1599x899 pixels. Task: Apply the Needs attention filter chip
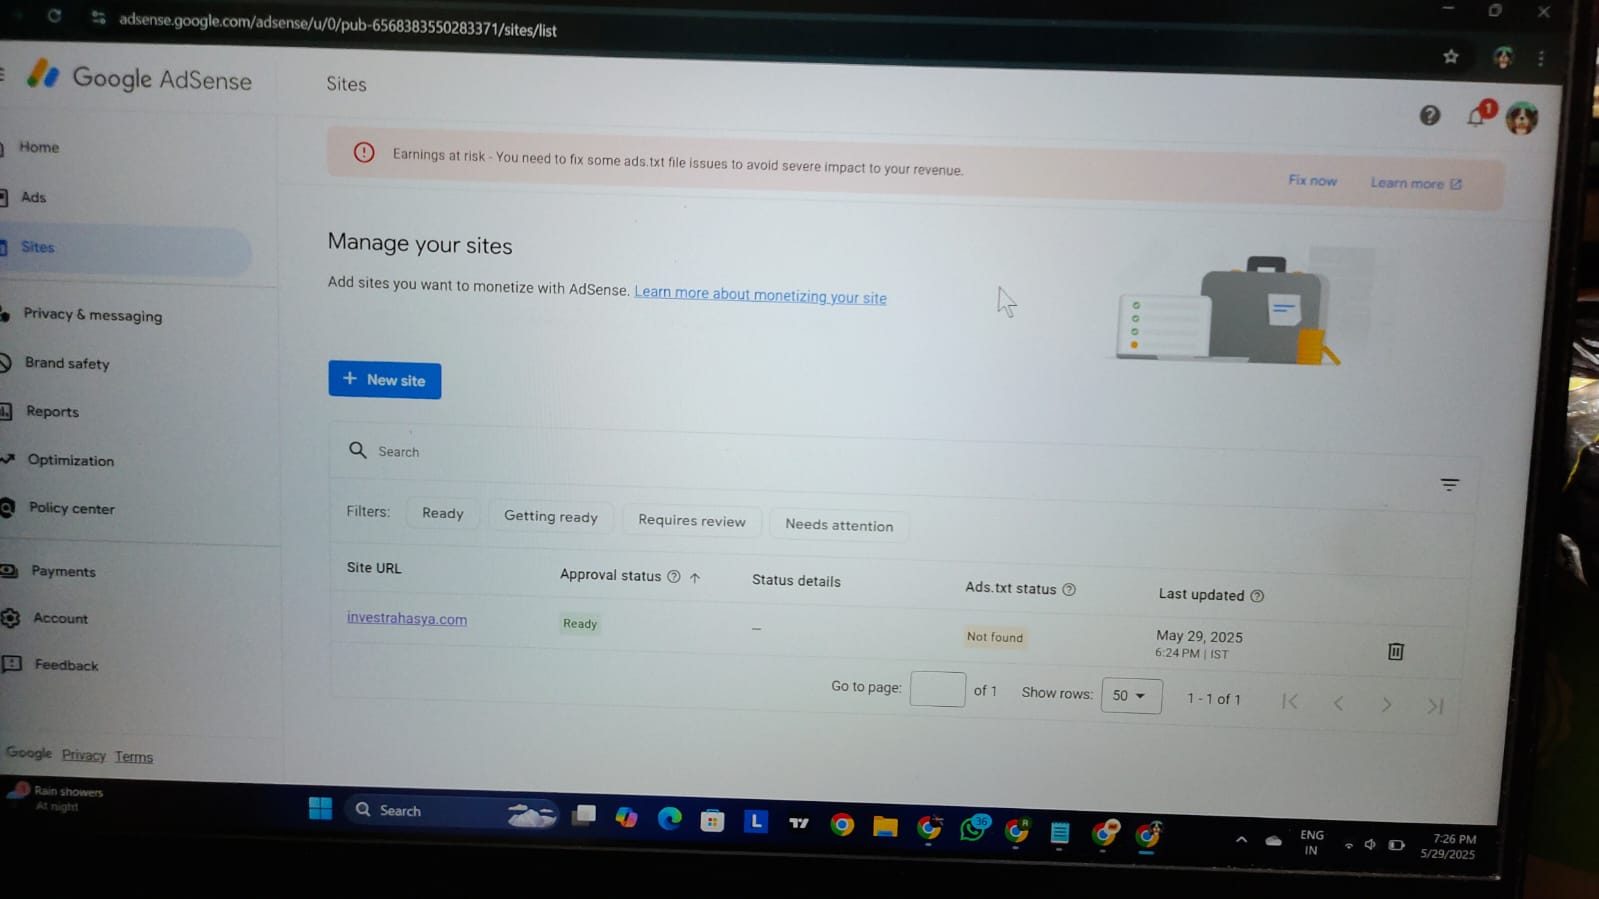tap(839, 526)
